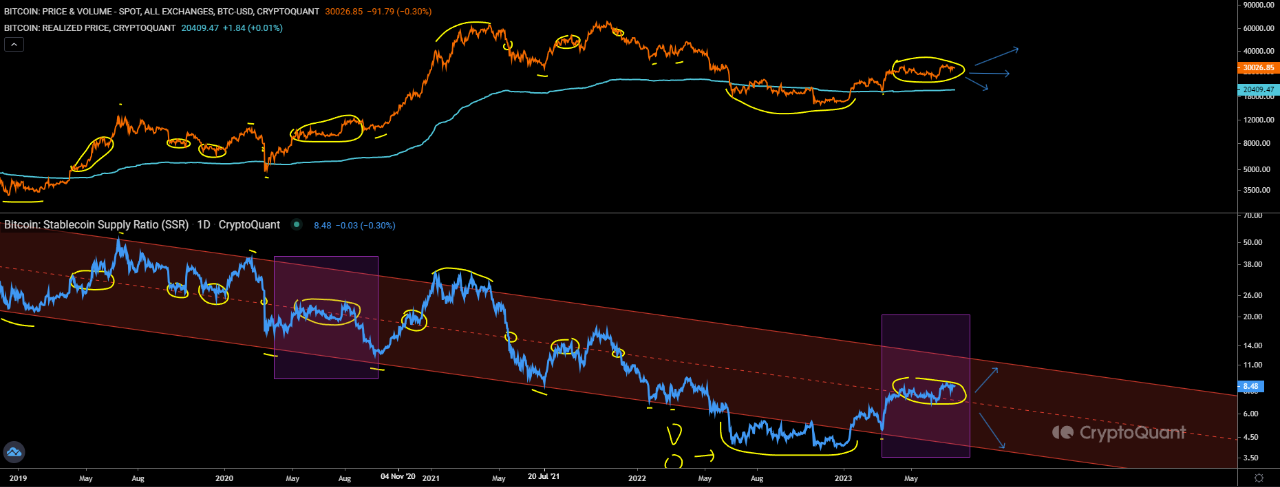
Task: Click the SSR legend value -0.03 (-0.30%)
Action: (x=364, y=226)
